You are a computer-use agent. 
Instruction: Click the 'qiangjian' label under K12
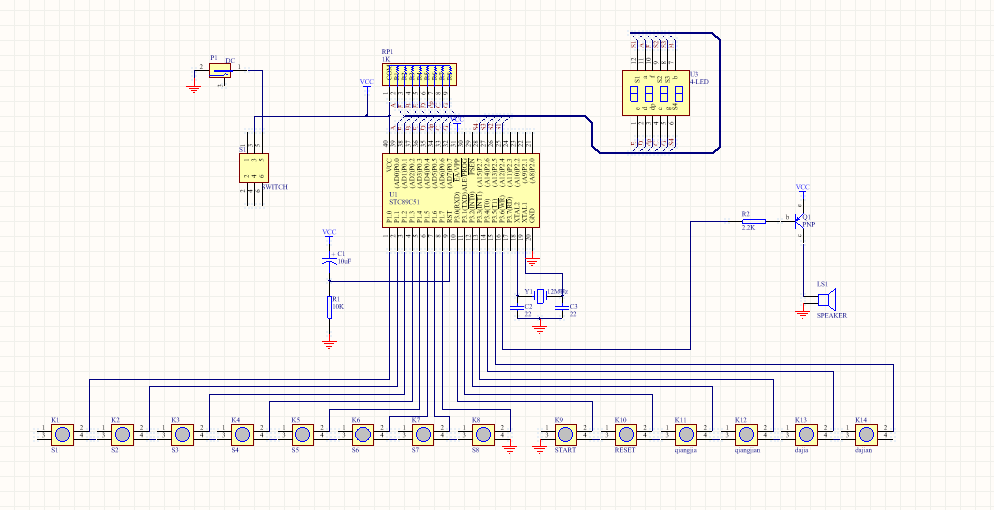point(747,450)
